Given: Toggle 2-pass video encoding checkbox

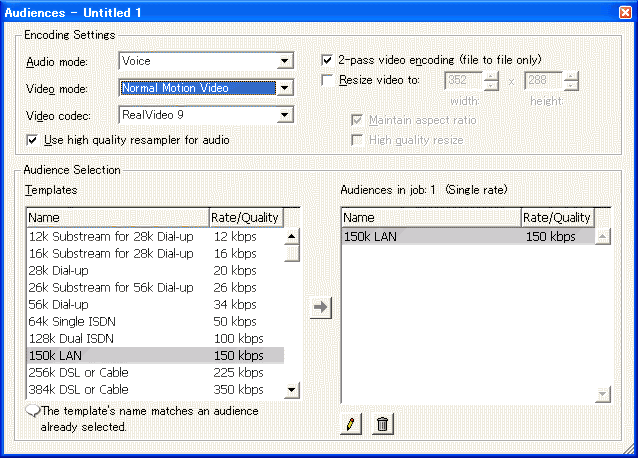Looking at the screenshot, I should (328, 60).
